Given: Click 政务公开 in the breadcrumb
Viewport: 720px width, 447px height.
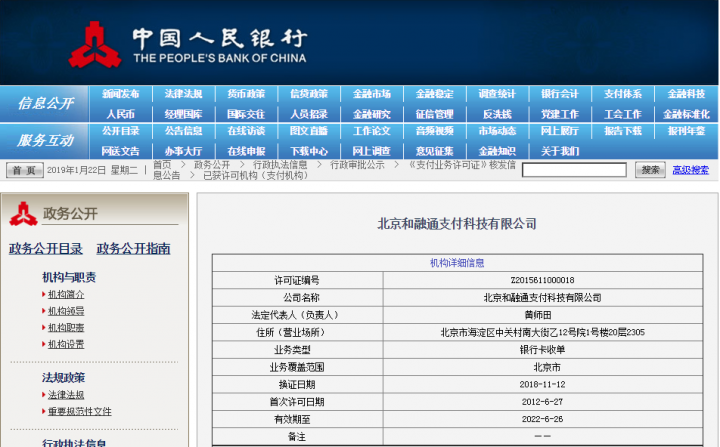Looking at the screenshot, I should pyautogui.click(x=212, y=165).
